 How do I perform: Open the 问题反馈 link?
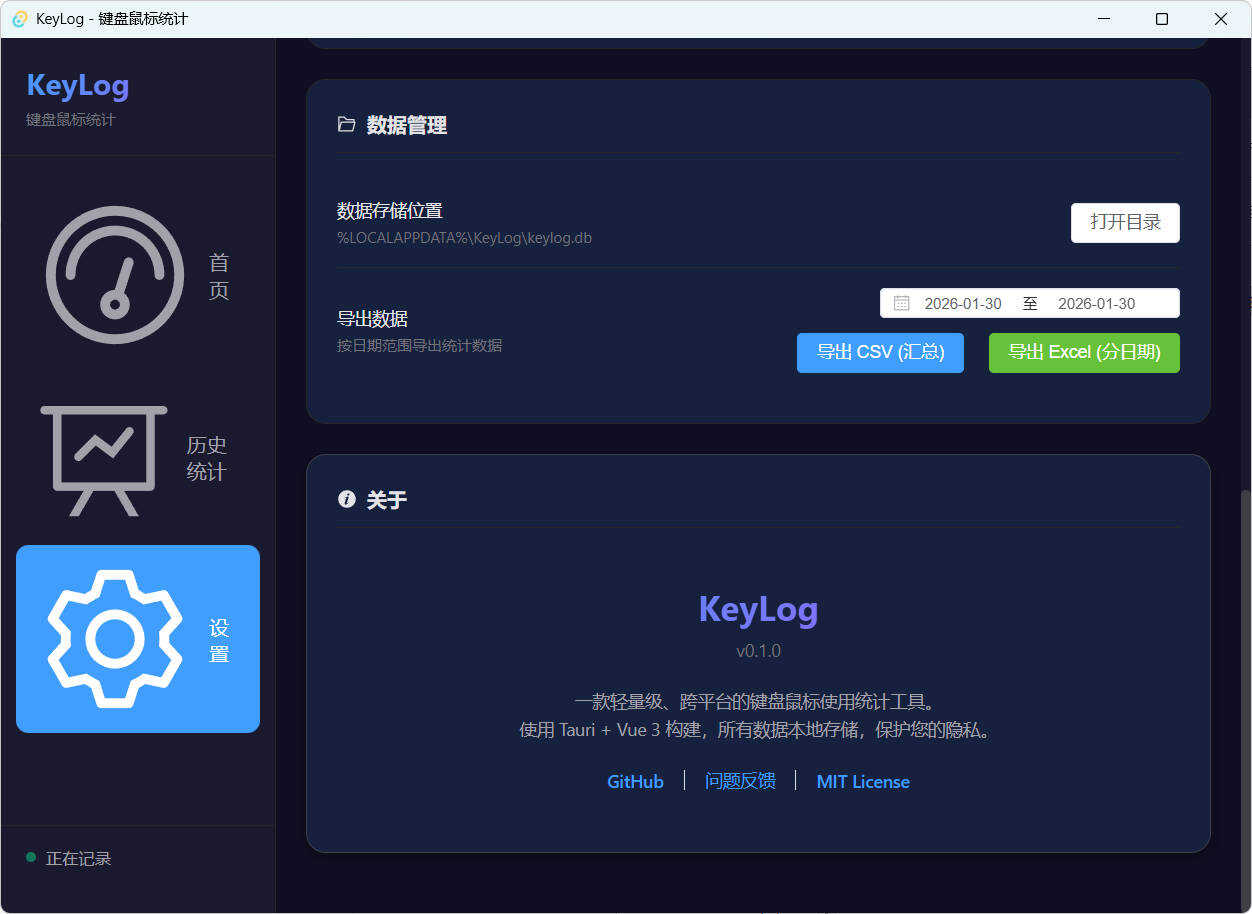[740, 781]
